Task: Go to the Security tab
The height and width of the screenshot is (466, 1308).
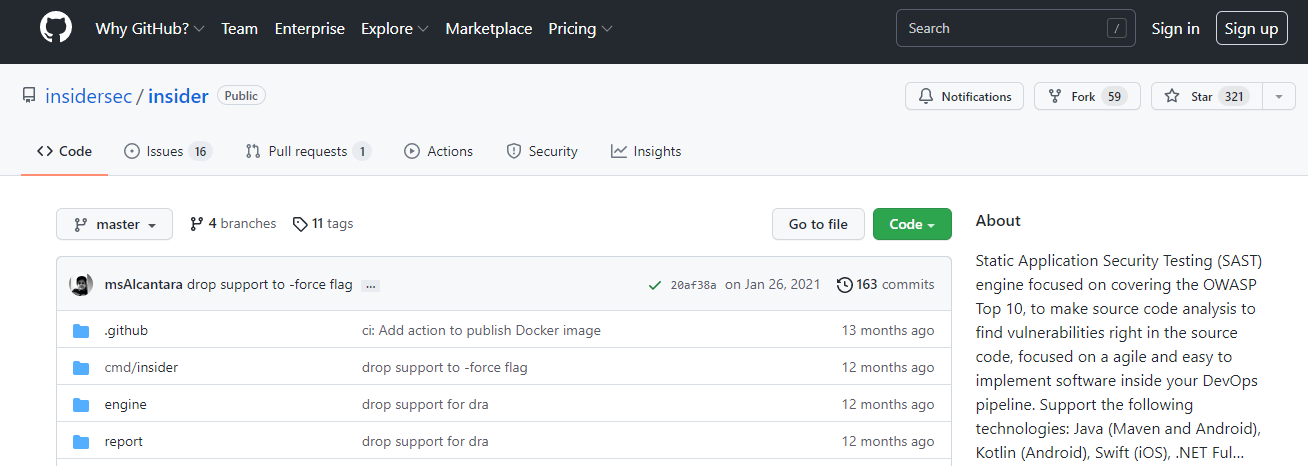Action: (x=542, y=151)
